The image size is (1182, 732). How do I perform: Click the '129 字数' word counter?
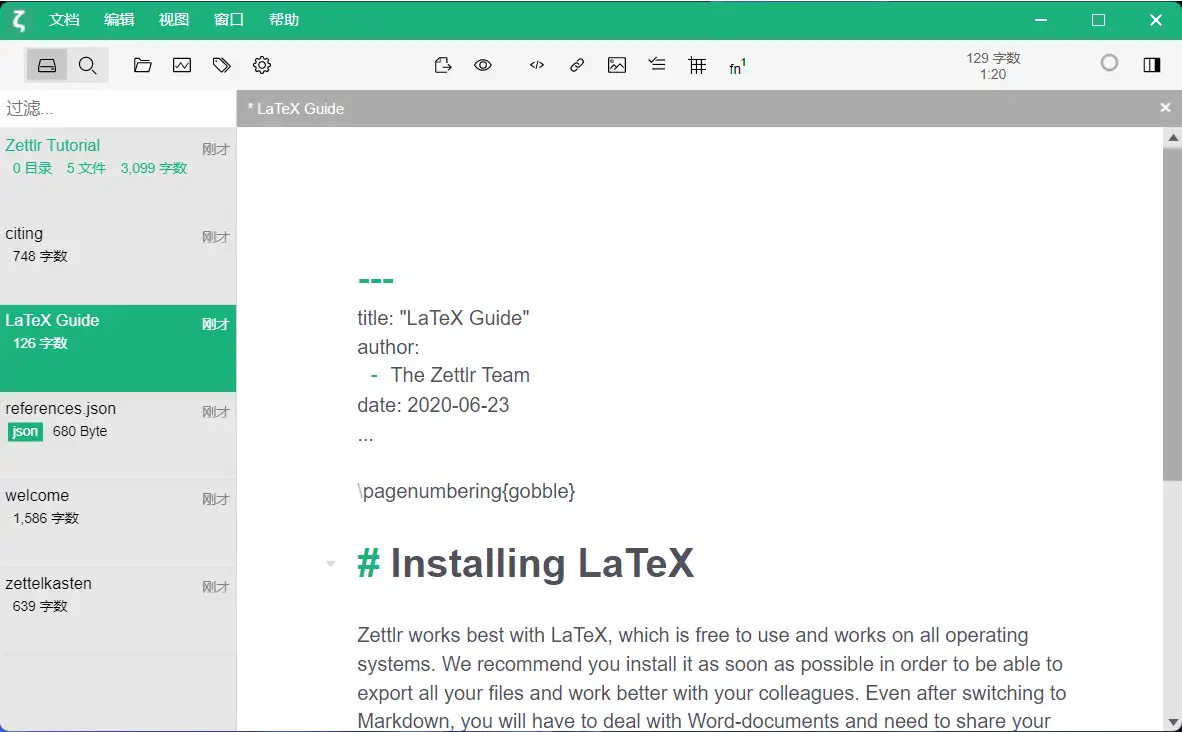(x=993, y=58)
